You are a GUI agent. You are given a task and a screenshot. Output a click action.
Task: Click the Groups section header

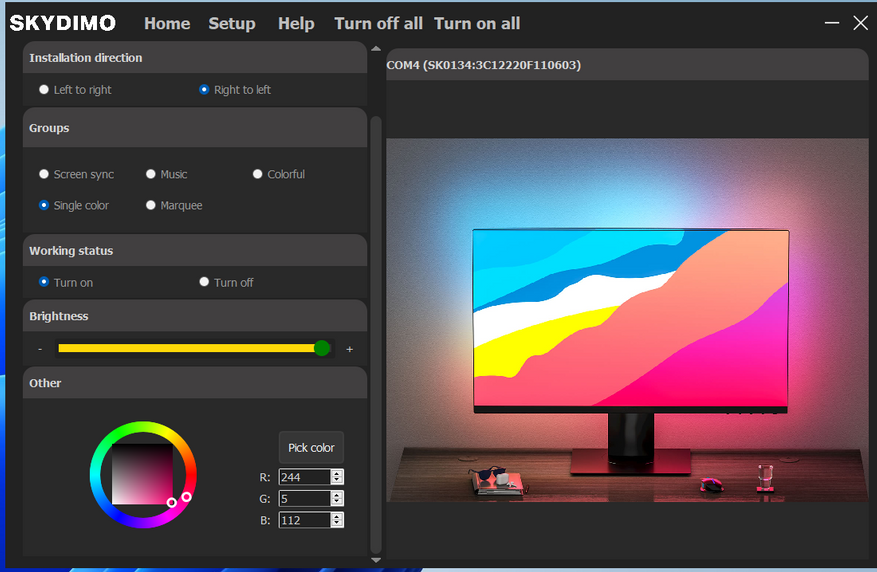(195, 128)
